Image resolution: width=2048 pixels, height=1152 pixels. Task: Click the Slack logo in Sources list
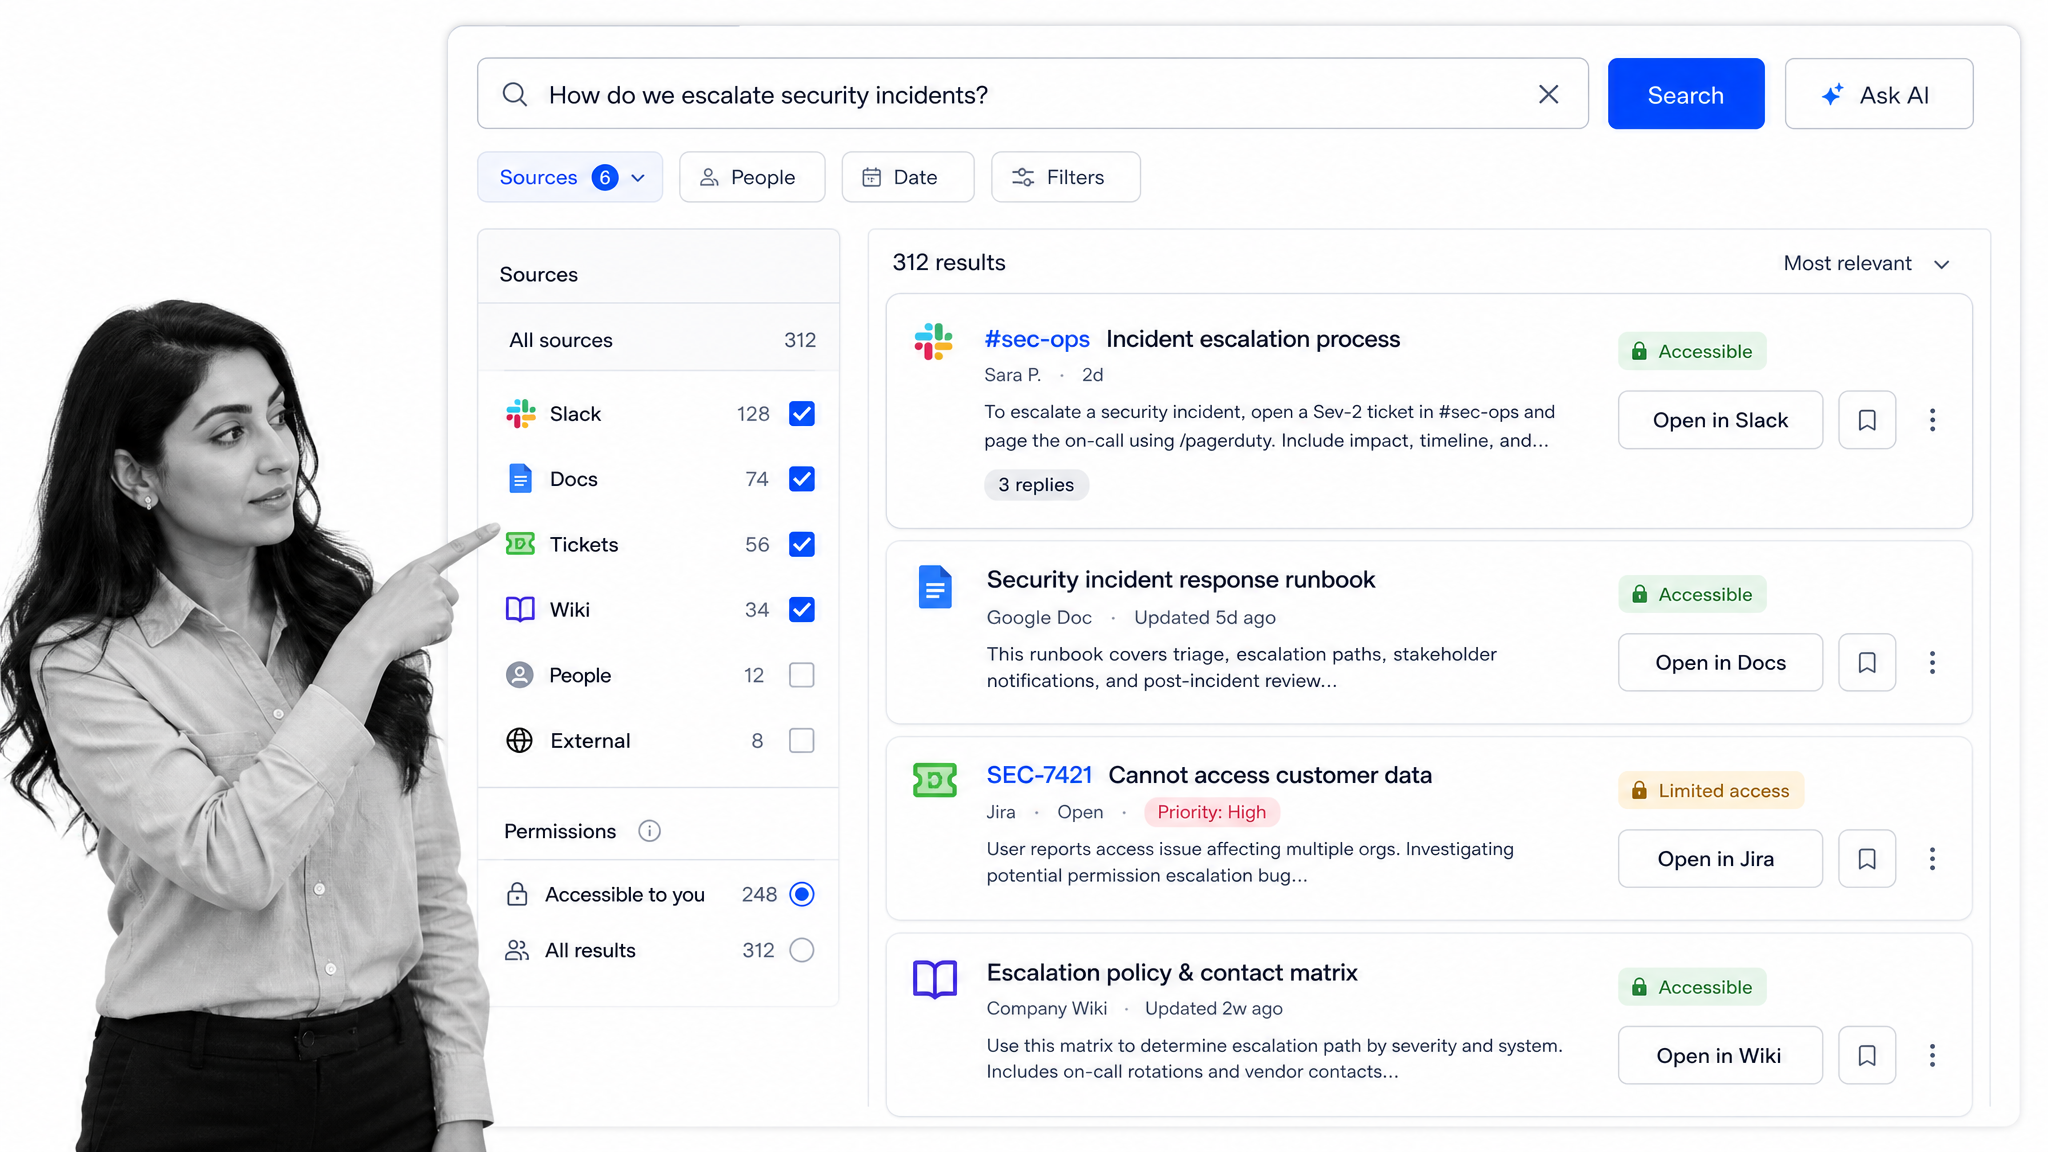point(520,414)
